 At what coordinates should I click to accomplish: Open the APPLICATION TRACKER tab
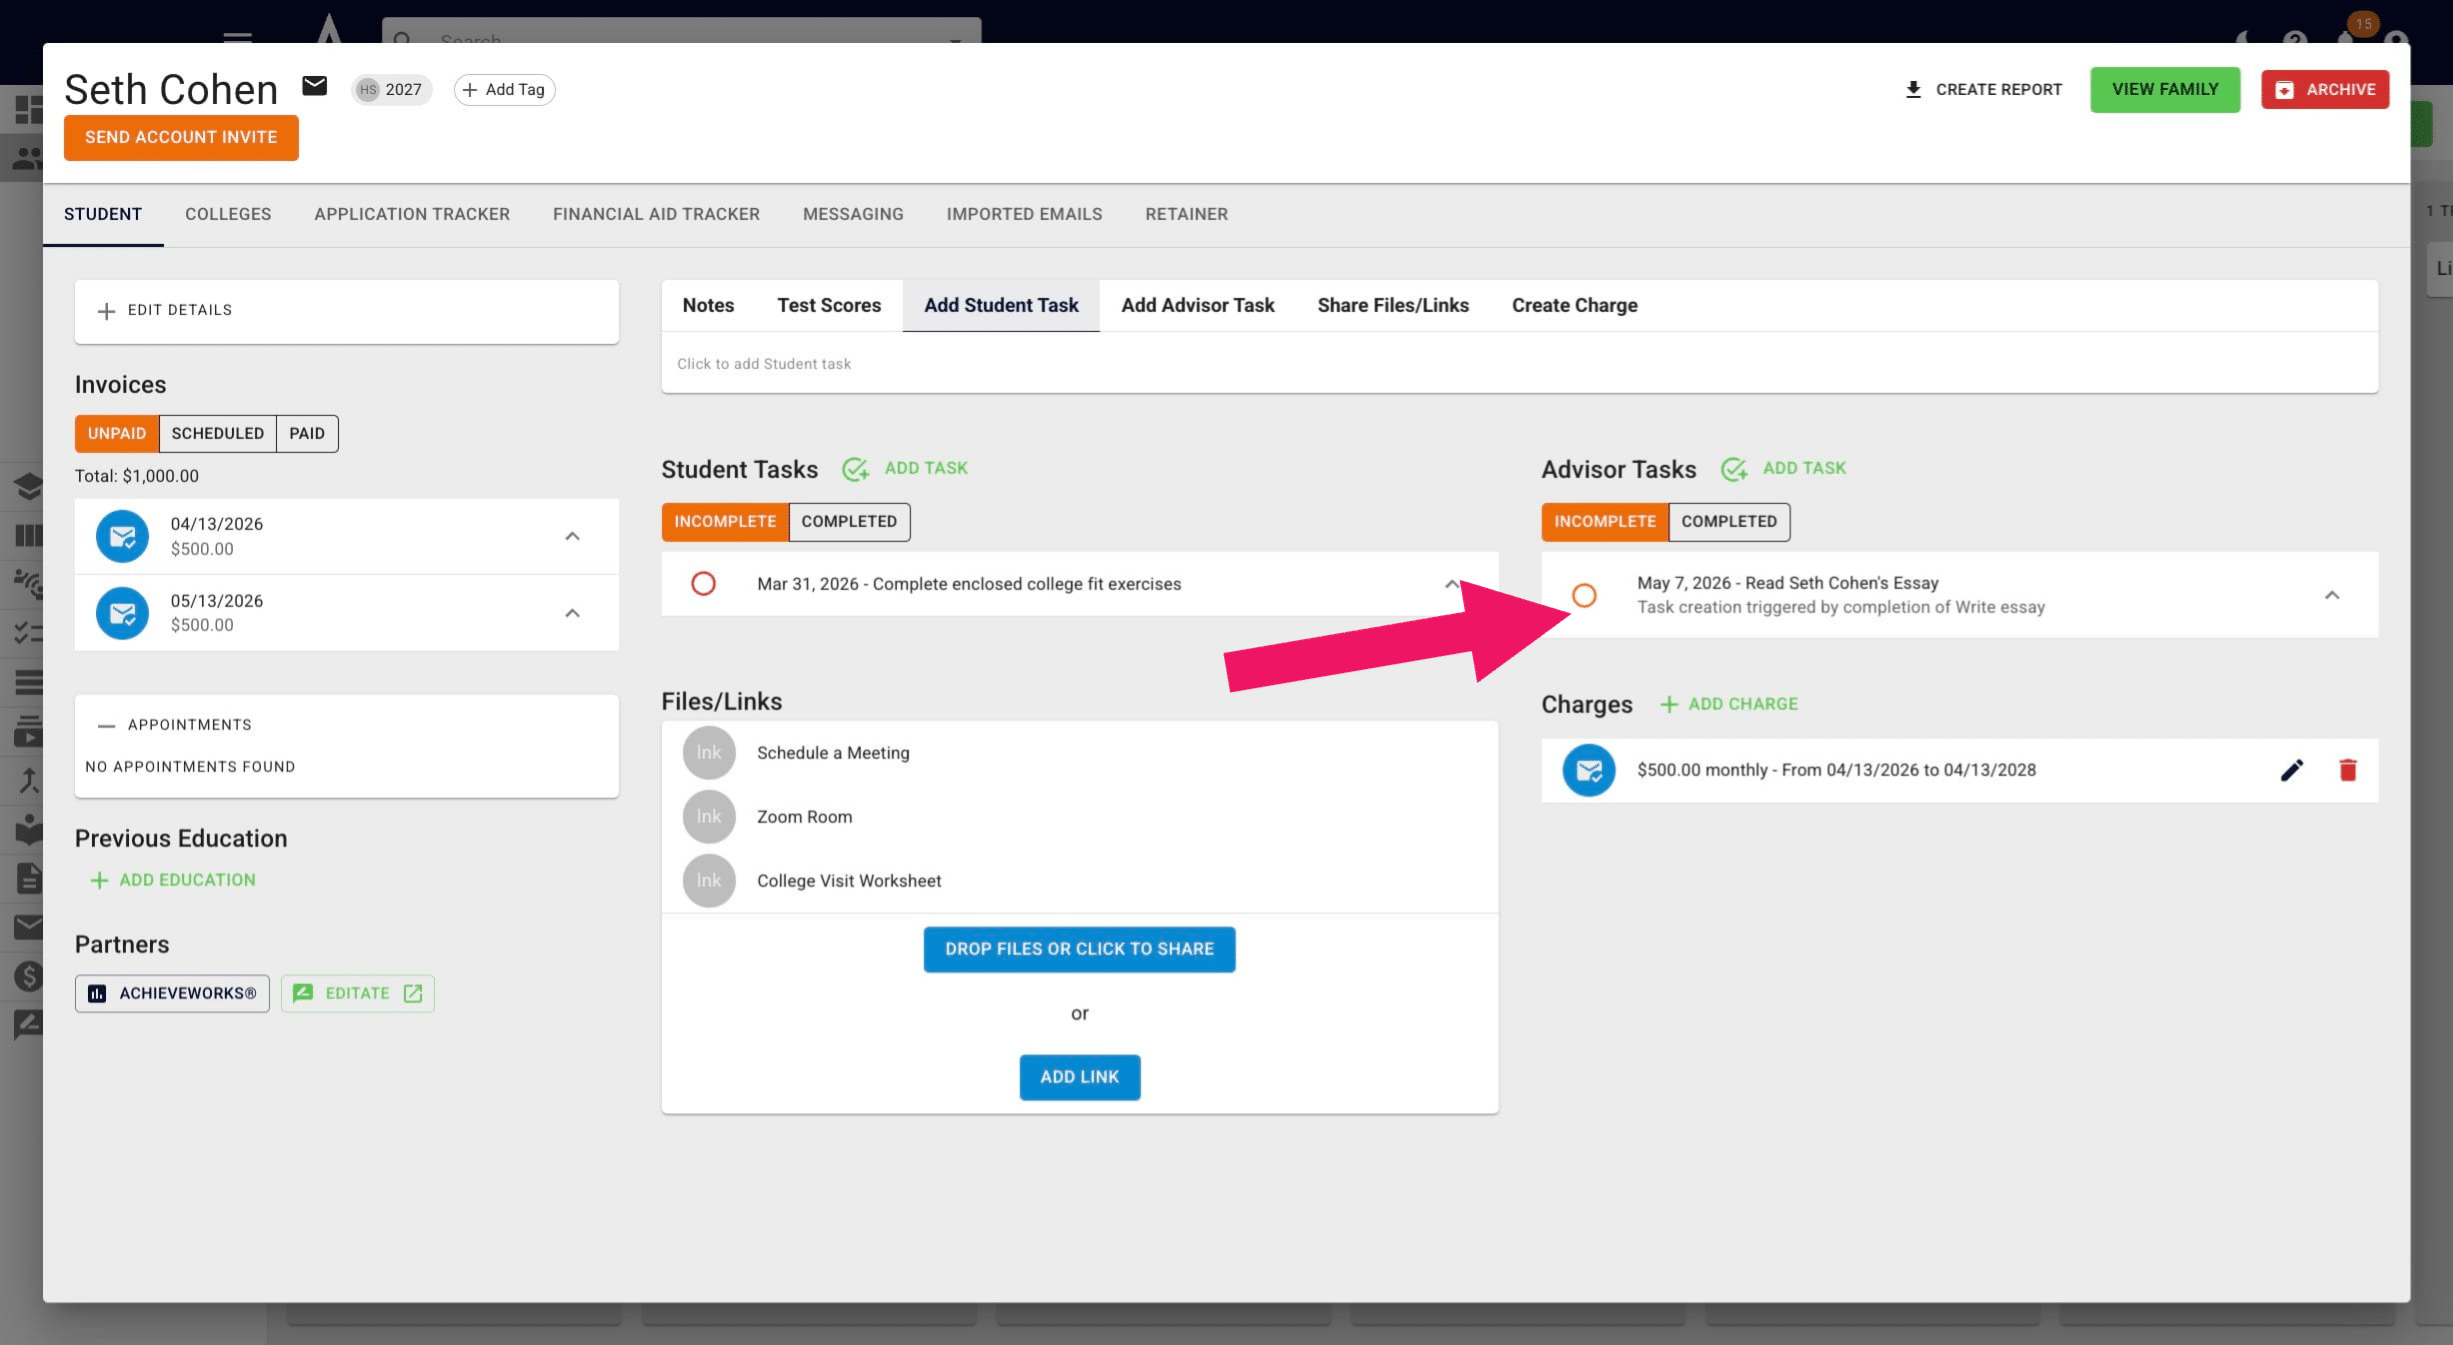(x=412, y=214)
